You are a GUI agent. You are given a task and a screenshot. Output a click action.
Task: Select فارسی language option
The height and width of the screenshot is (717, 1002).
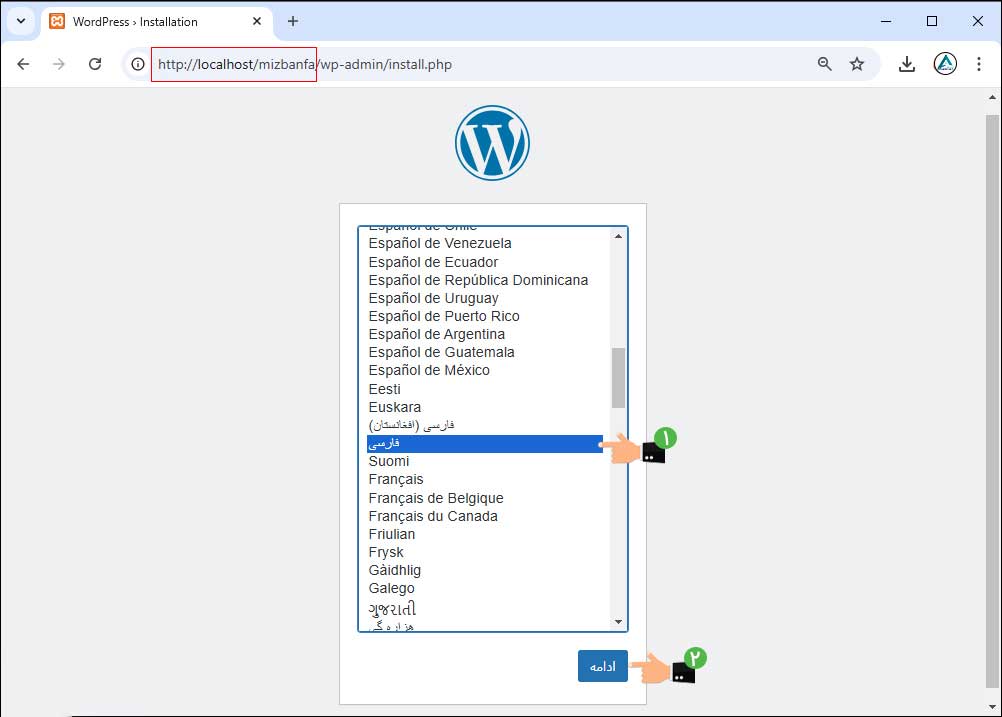click(484, 443)
